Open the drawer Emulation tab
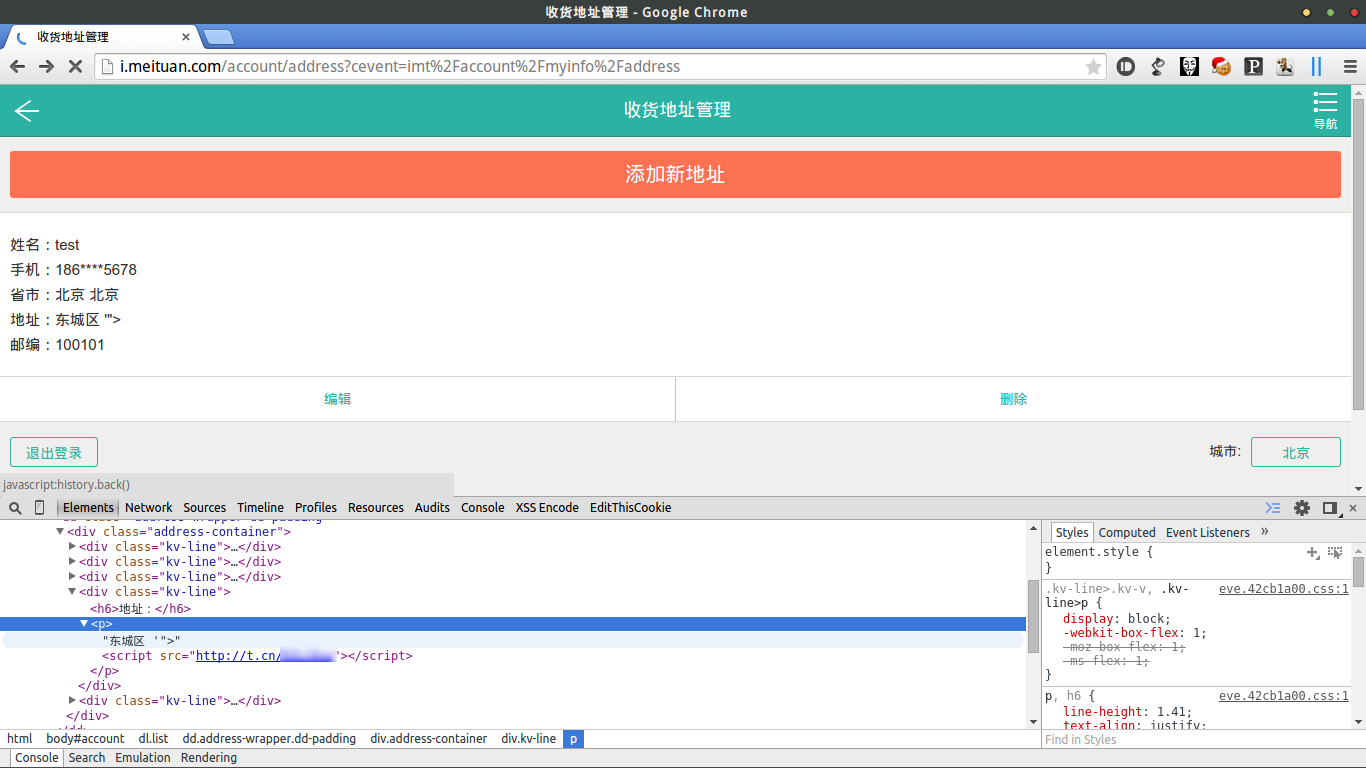 click(x=143, y=758)
